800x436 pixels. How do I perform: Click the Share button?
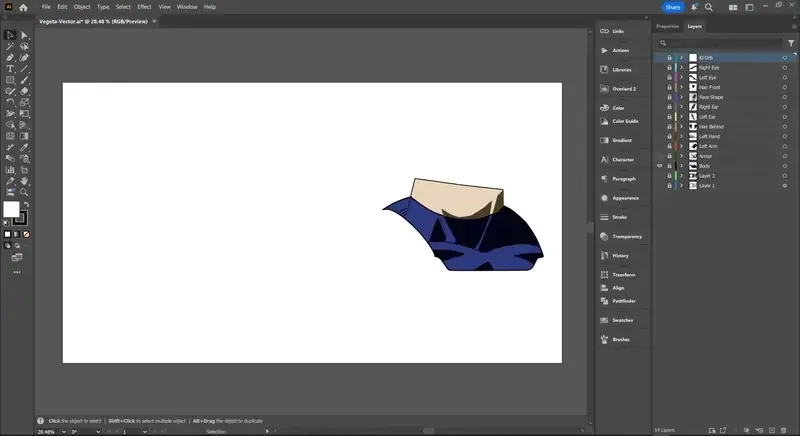coord(673,7)
